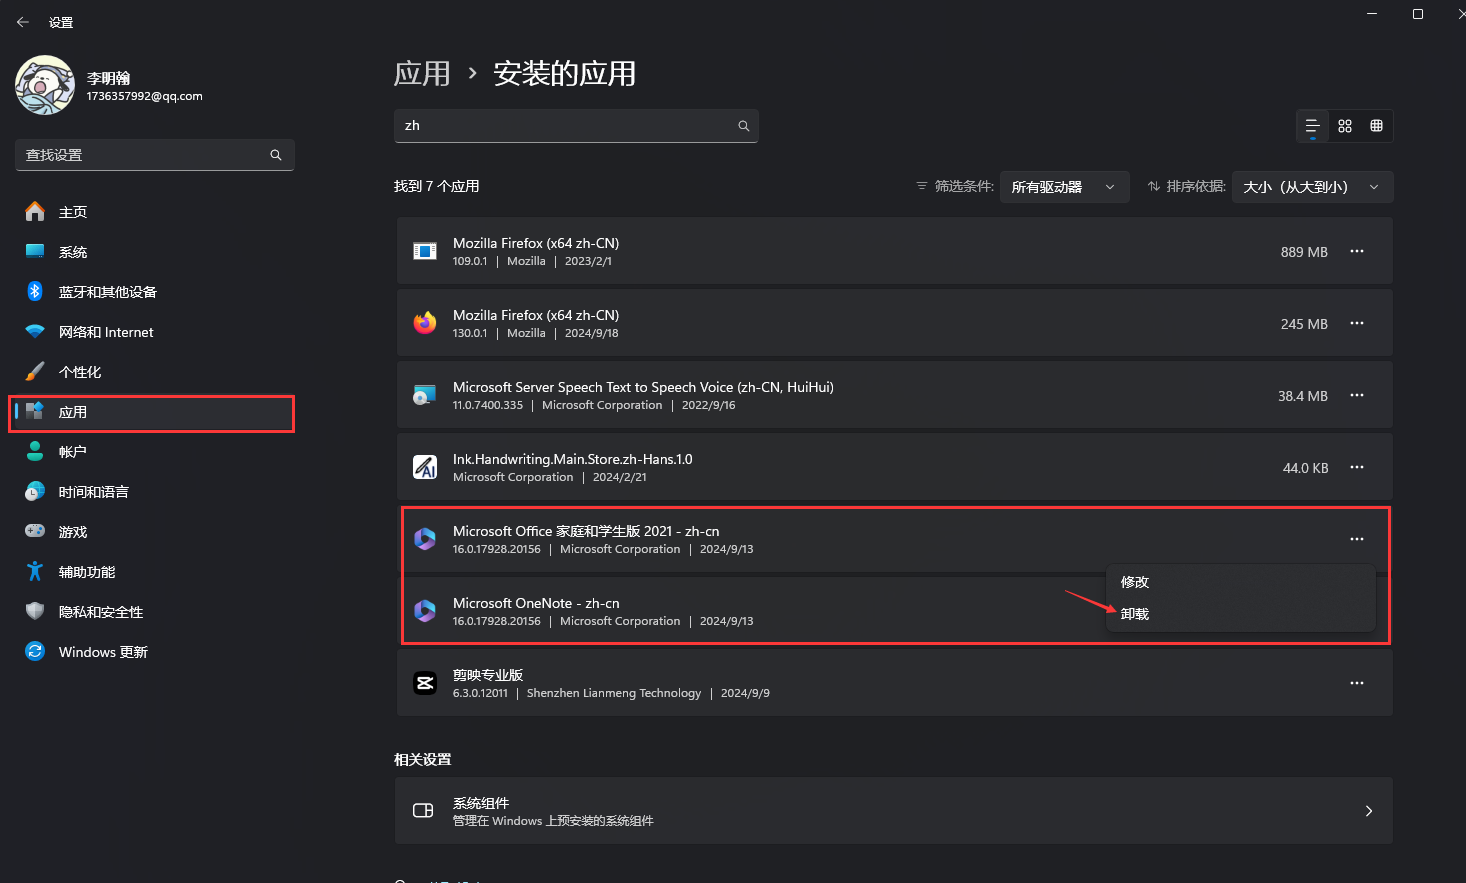Switch to table view layout icon
1466x883 pixels.
point(1377,126)
